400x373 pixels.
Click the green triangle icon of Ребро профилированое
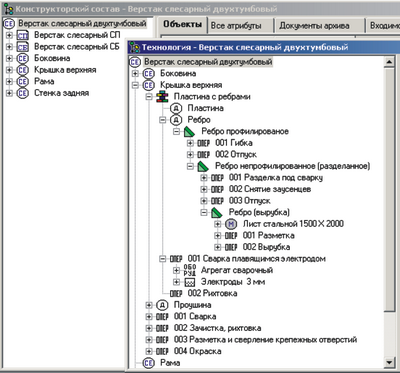[x=189, y=132]
